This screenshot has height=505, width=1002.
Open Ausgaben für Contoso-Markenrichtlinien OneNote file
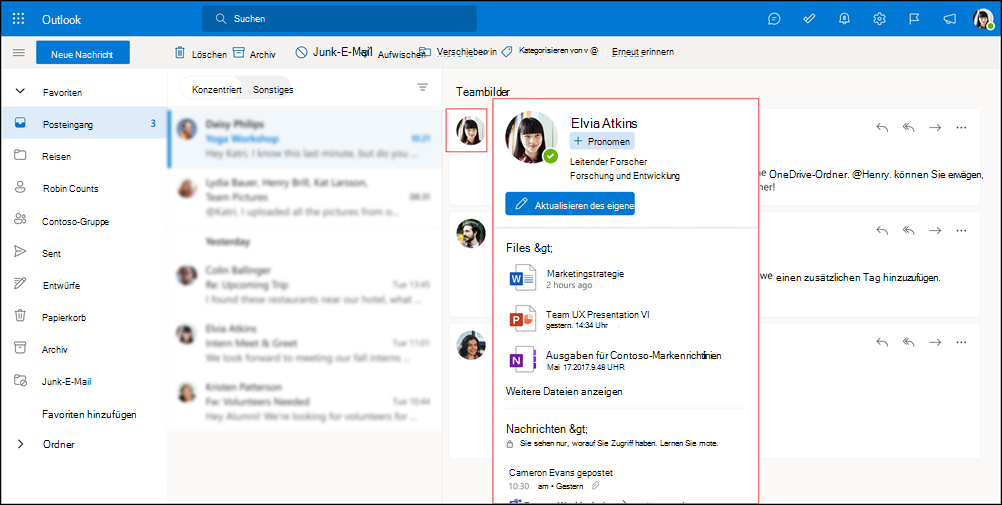pyautogui.click(x=613, y=360)
